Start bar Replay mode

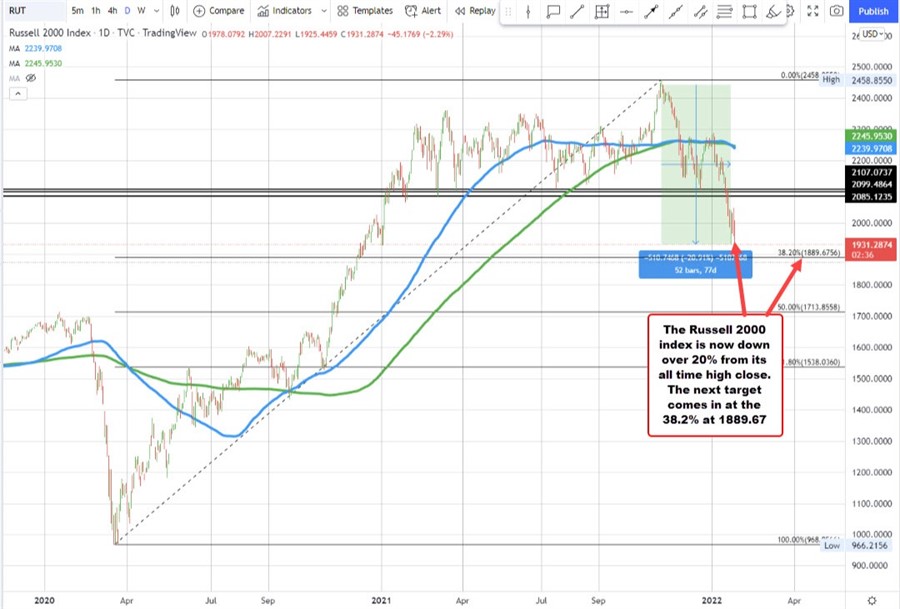click(475, 11)
